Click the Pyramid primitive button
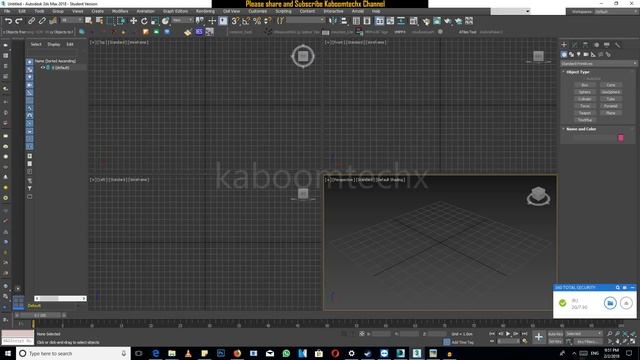Image resolution: width=640 pixels, height=360 pixels. pos(611,106)
